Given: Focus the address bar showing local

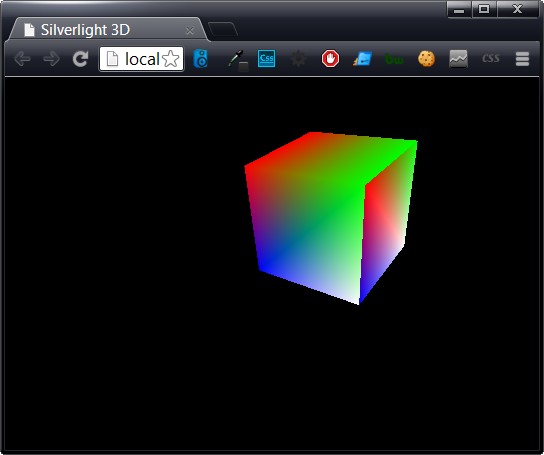Looking at the screenshot, I should (142, 59).
